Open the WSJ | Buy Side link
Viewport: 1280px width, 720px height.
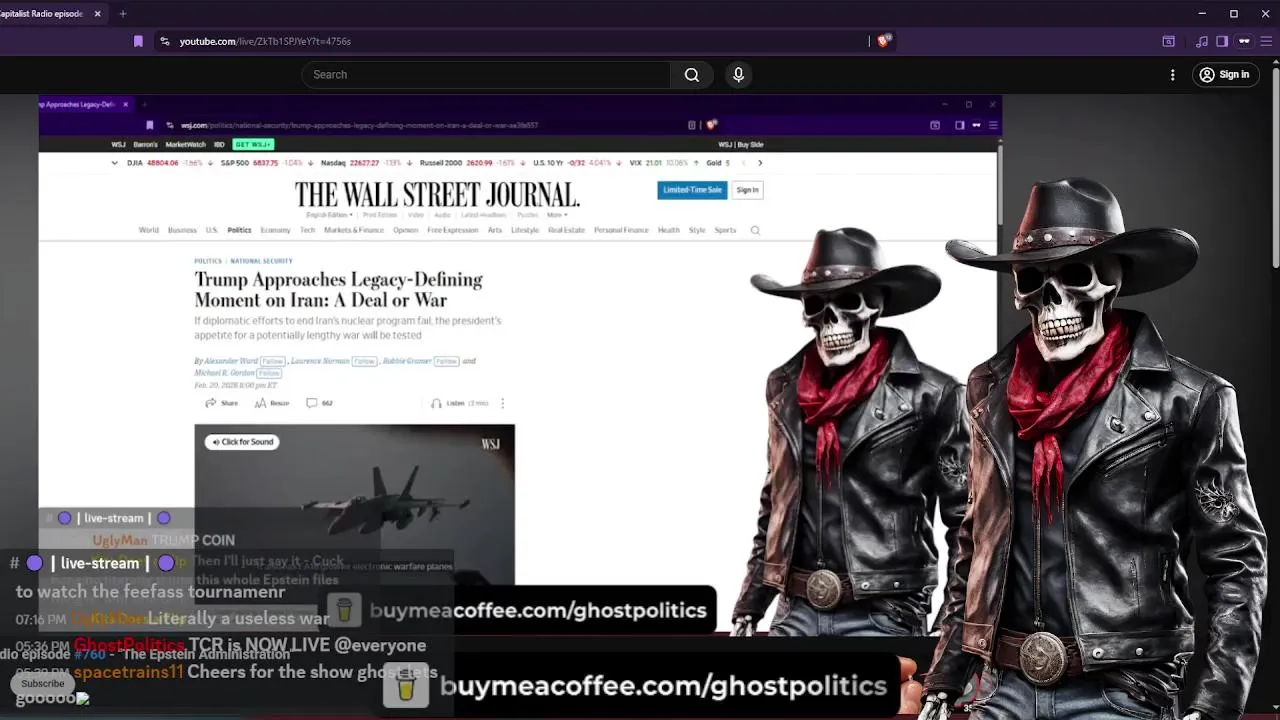pyautogui.click(x=741, y=145)
